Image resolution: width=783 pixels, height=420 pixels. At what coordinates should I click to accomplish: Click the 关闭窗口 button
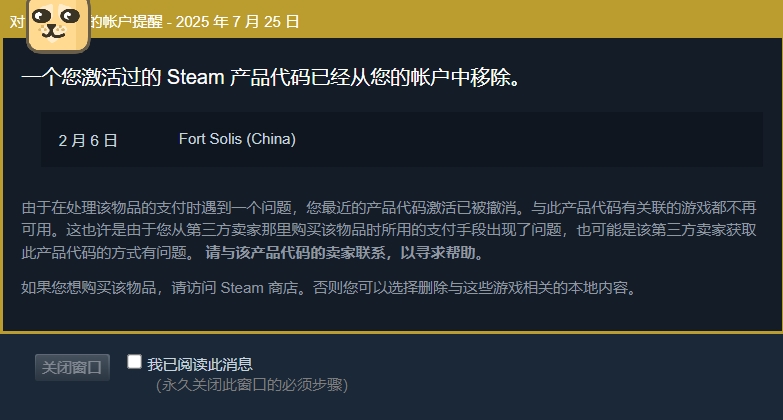pos(72,368)
